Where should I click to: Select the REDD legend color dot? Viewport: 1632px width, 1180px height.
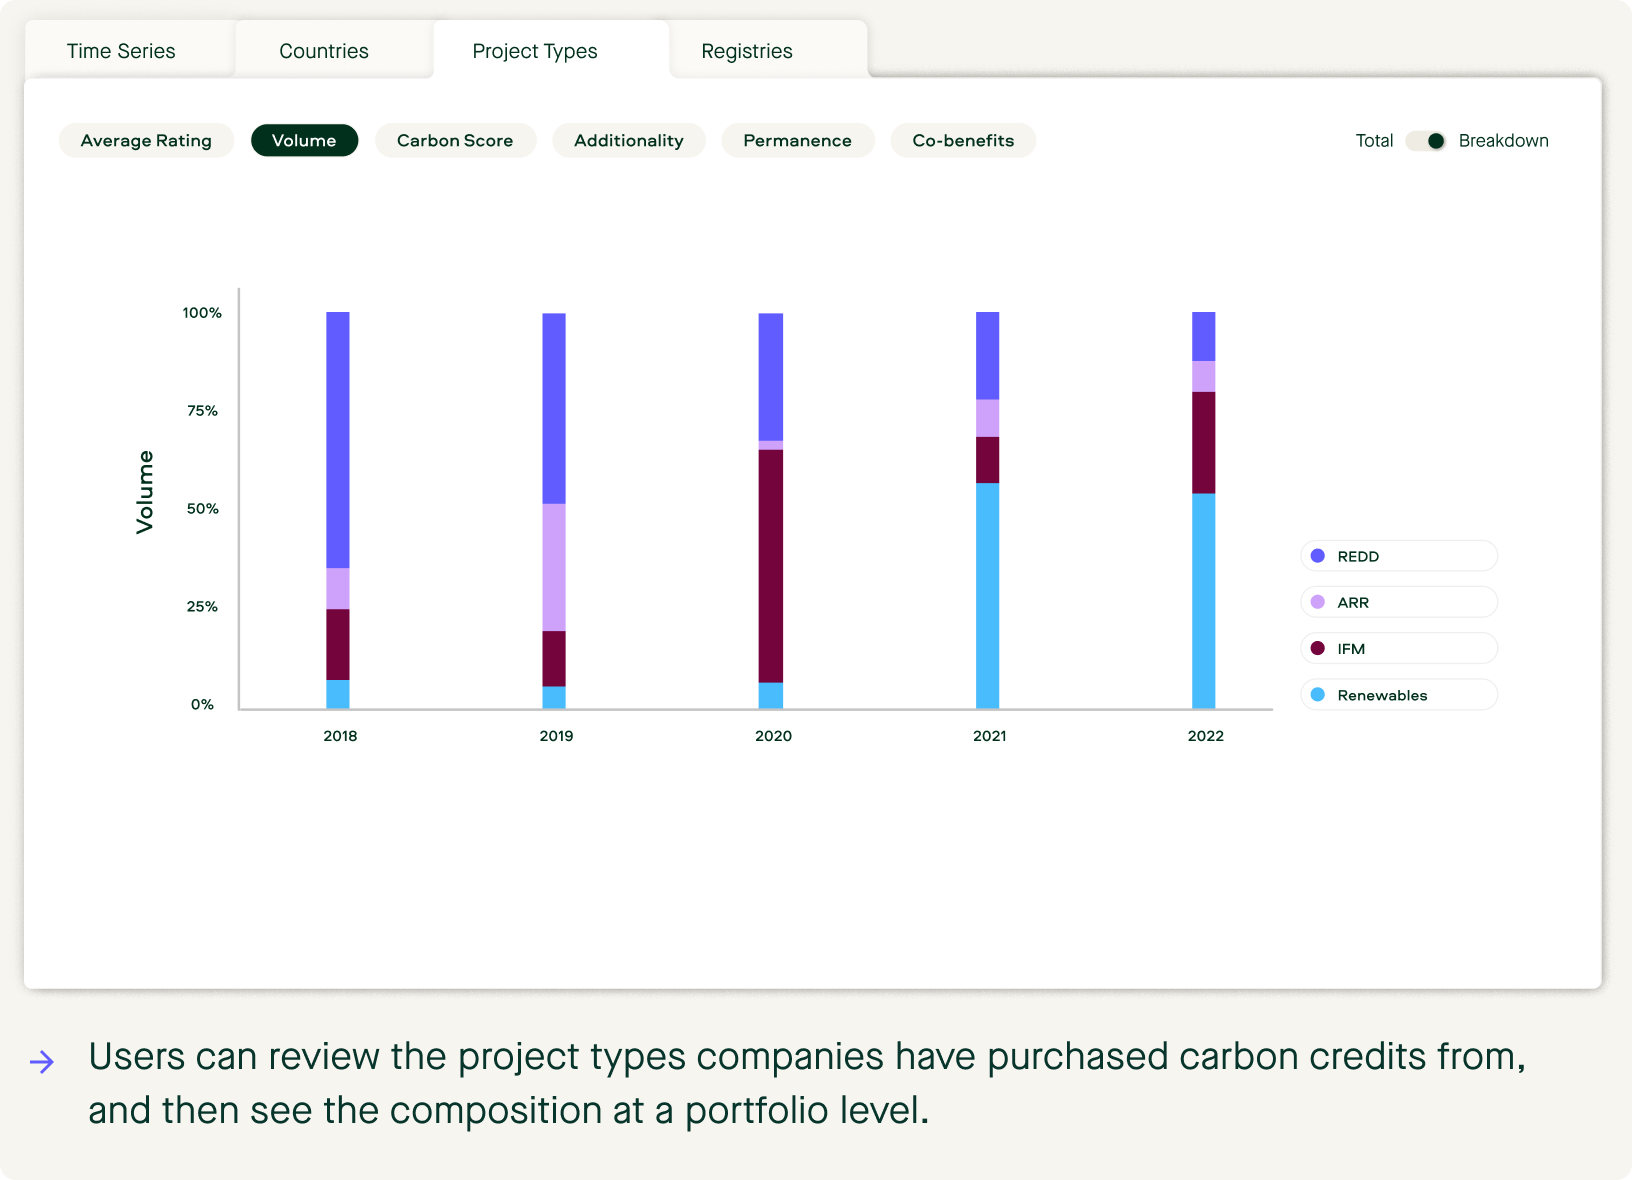1318,556
